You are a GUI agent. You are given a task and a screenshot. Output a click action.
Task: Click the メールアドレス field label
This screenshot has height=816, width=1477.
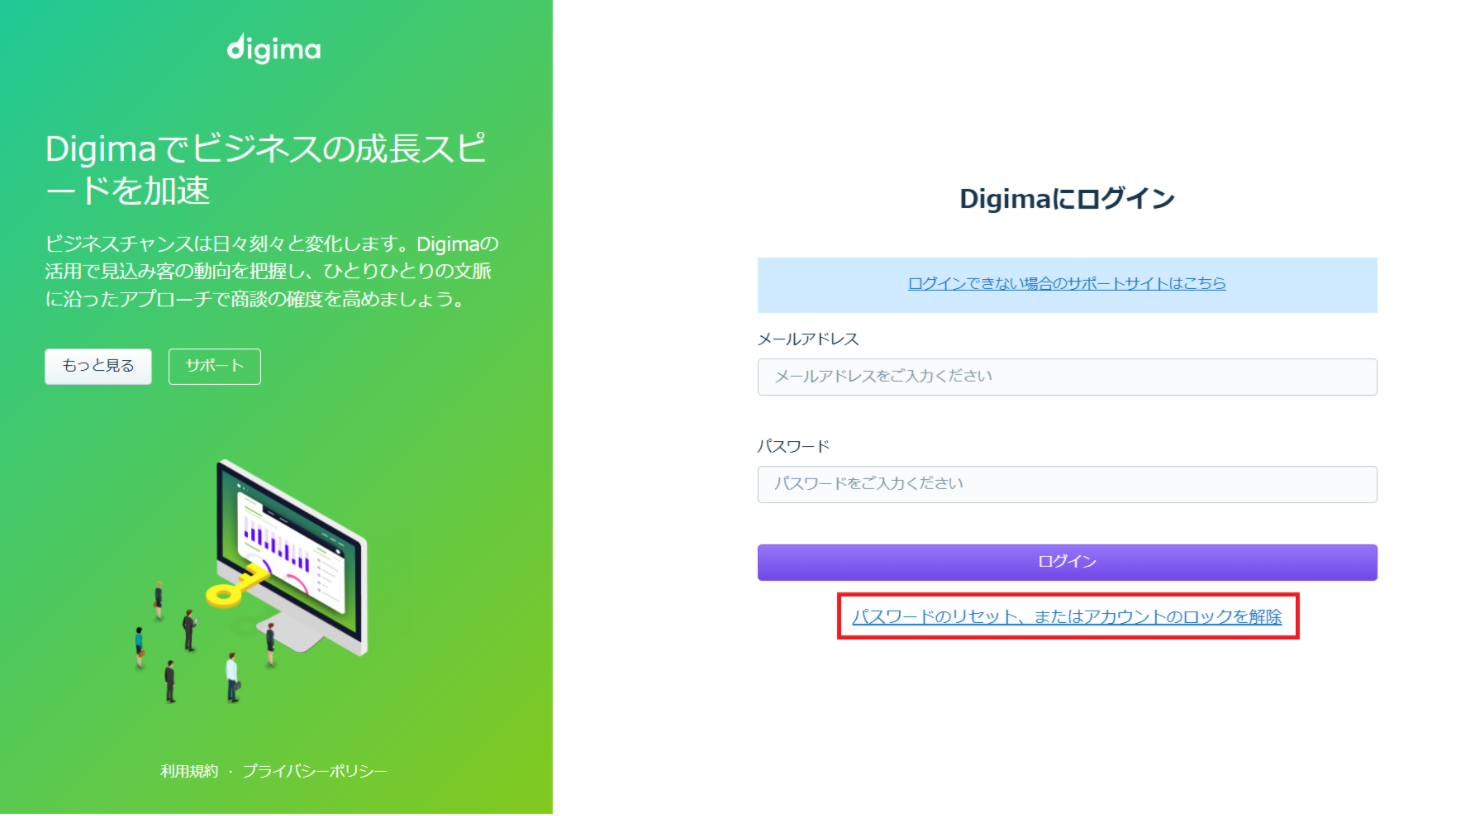[808, 339]
